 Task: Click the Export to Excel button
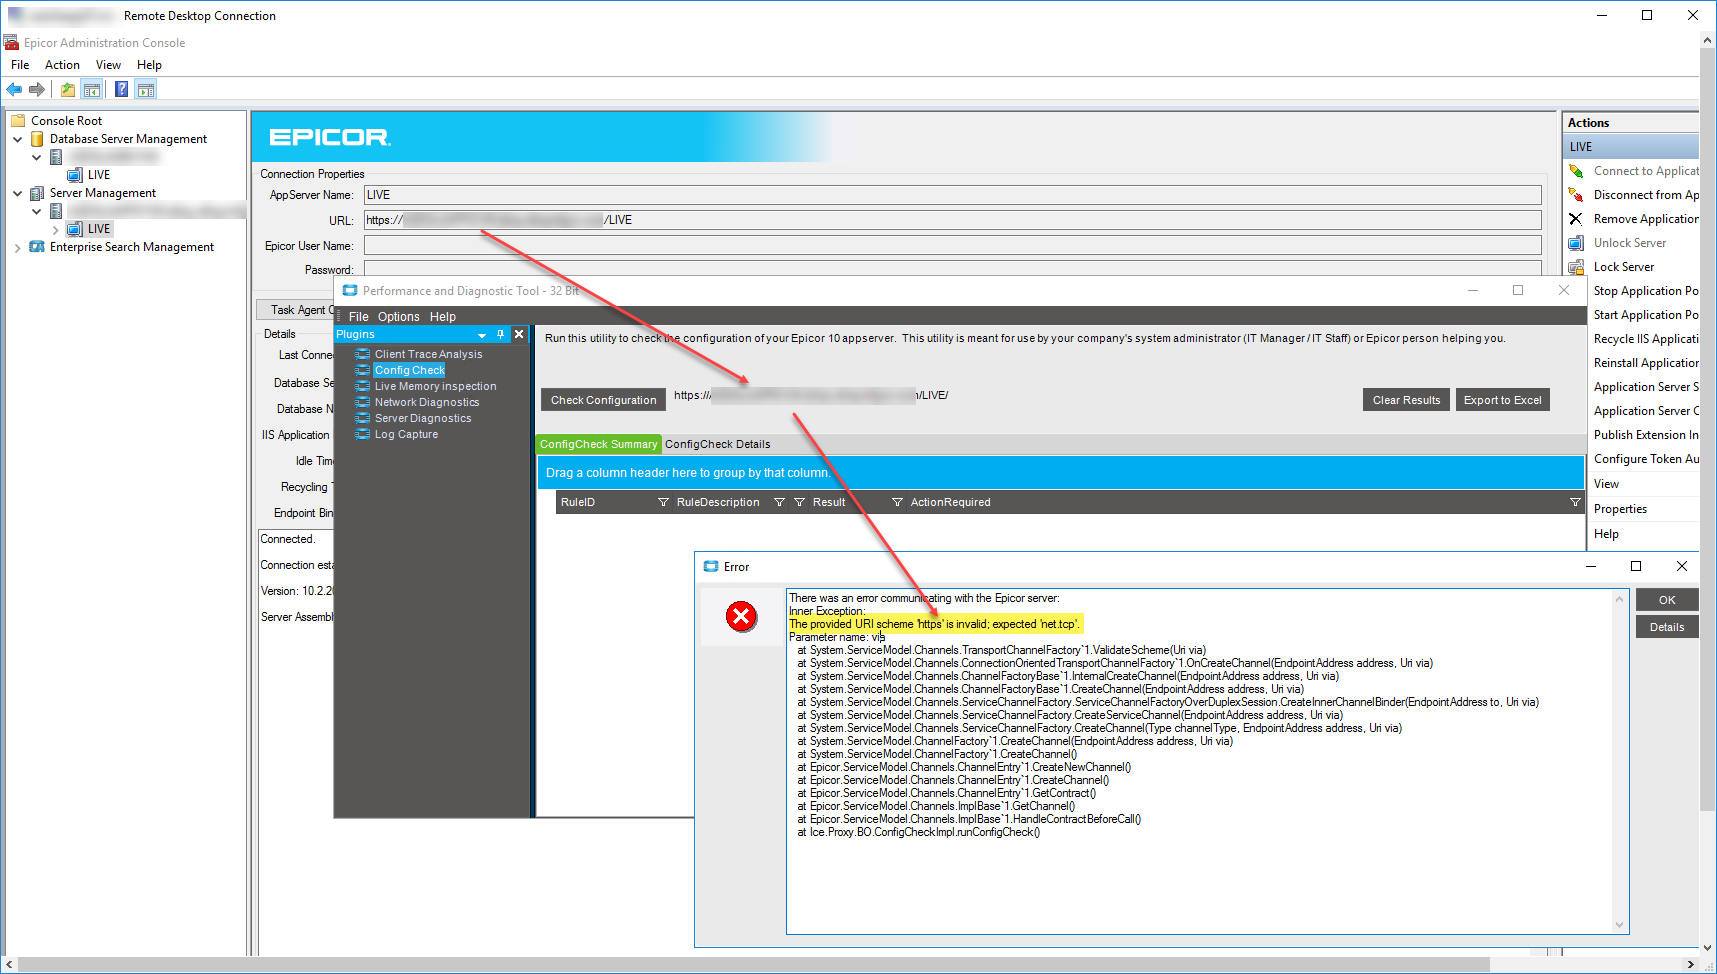tap(1502, 400)
